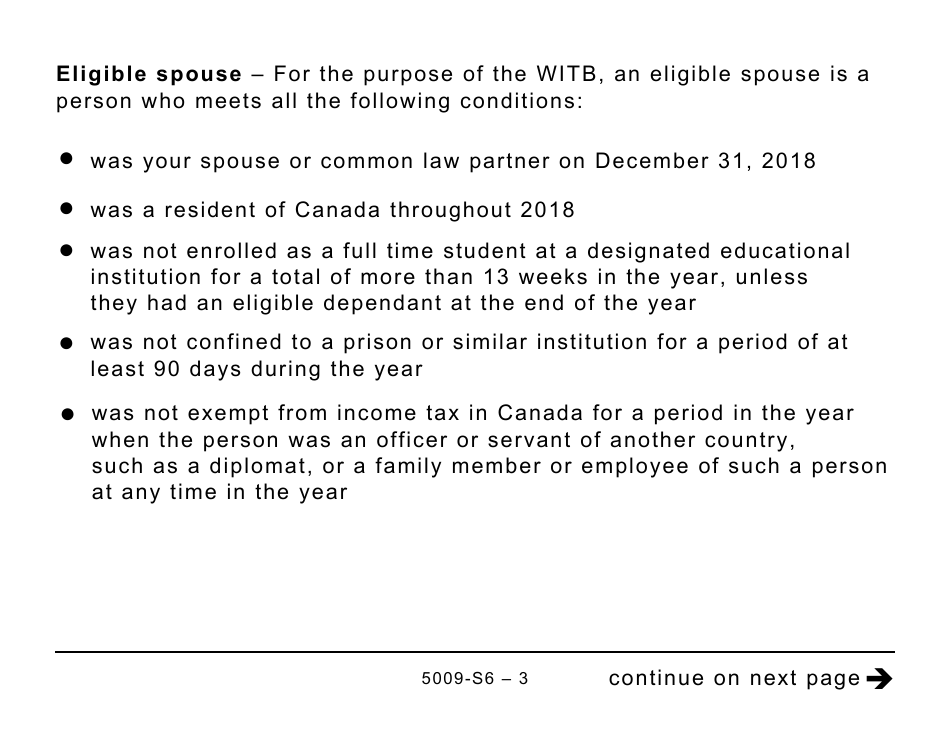Click the bold "Eligible spouse" heading
The height and width of the screenshot is (735, 950).
pos(149,74)
